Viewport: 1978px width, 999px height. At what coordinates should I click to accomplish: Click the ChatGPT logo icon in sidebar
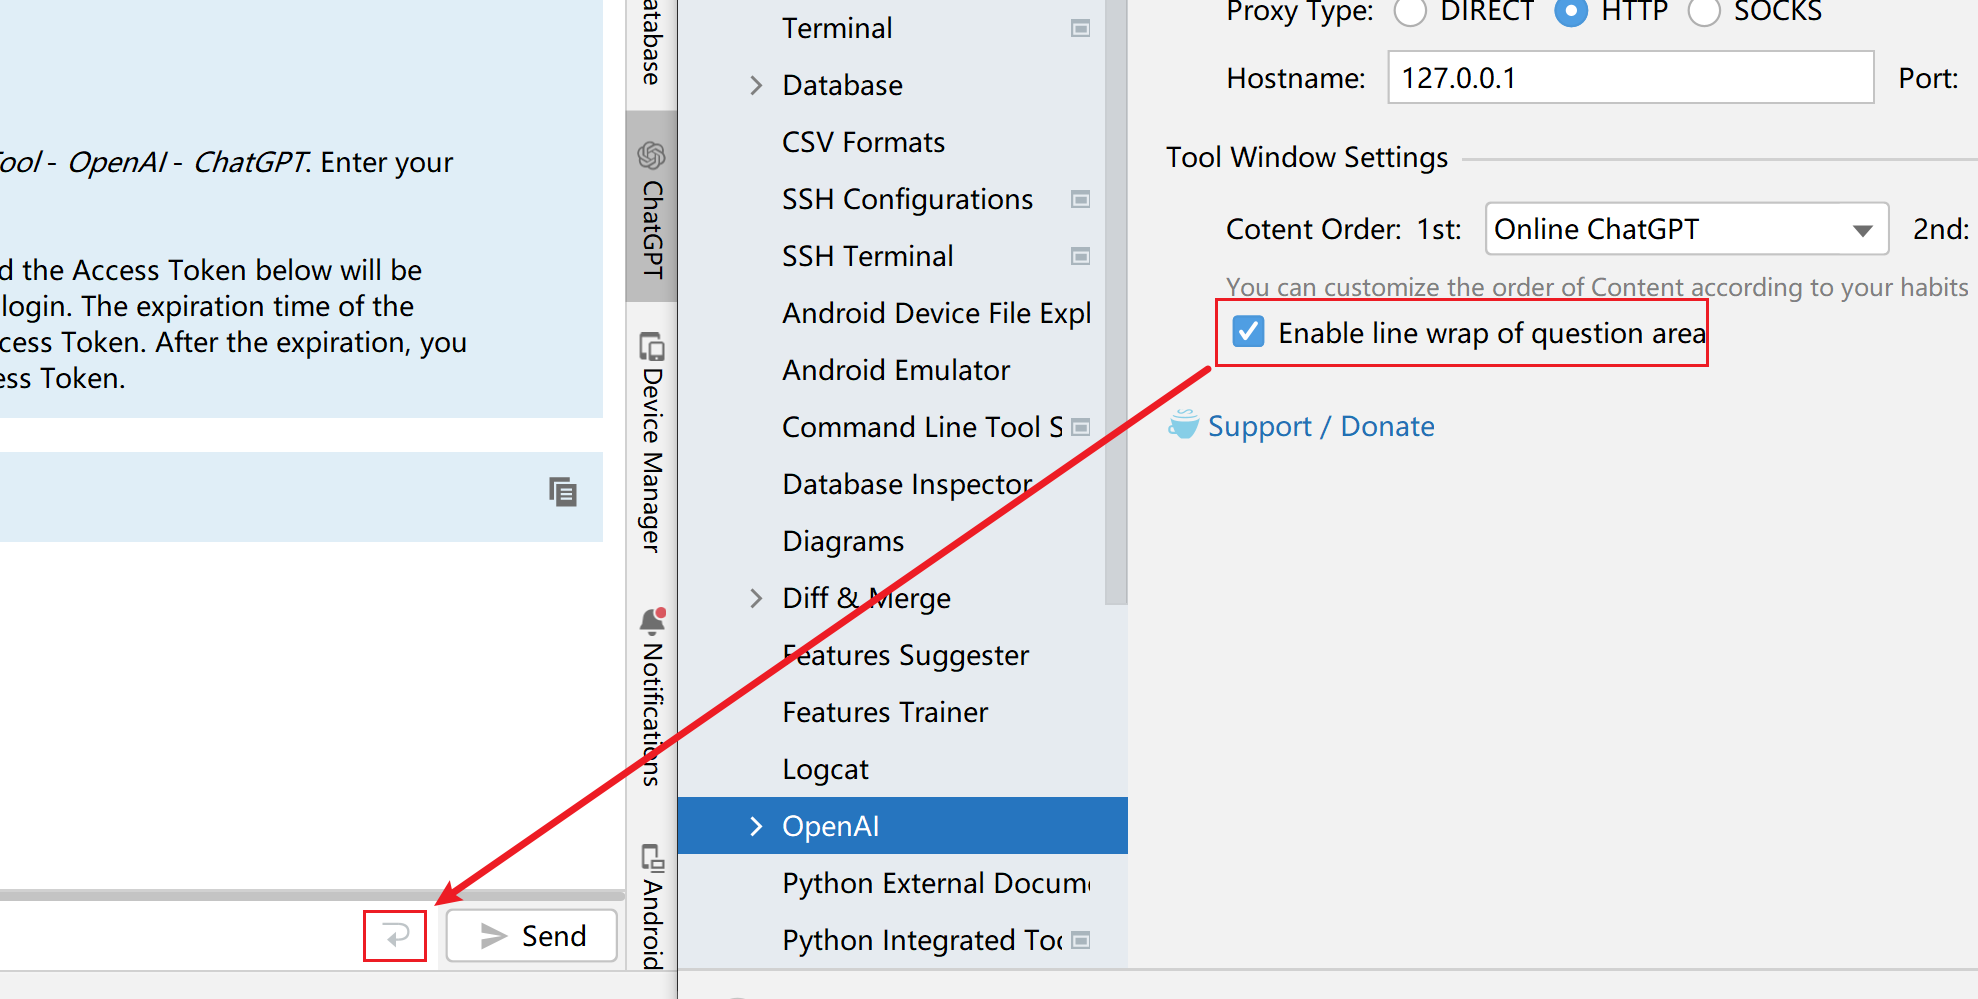click(x=652, y=155)
